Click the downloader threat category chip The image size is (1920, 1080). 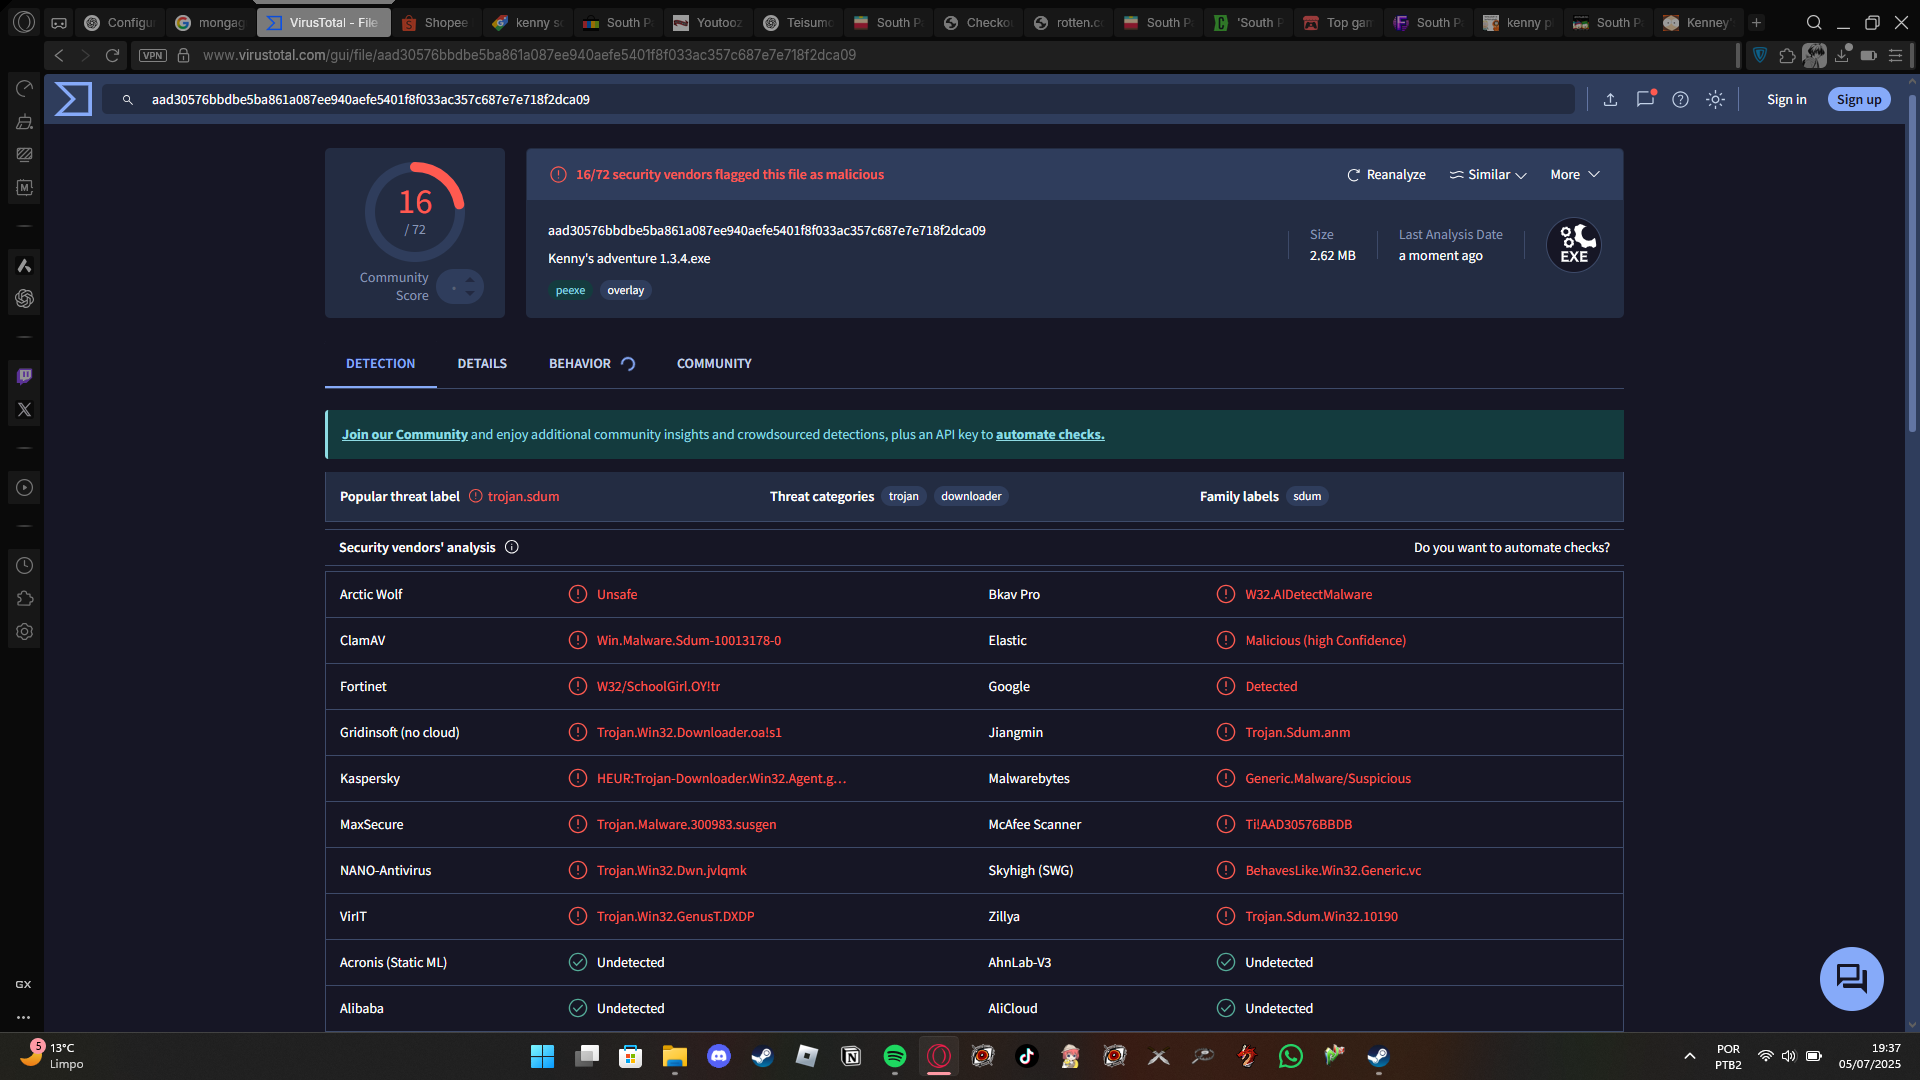point(971,496)
